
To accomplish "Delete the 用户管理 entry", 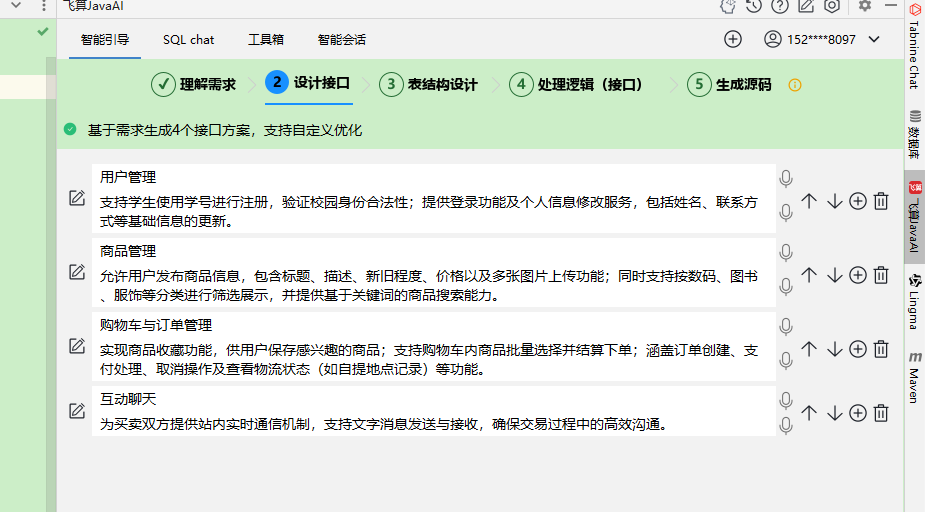I will pos(881,201).
